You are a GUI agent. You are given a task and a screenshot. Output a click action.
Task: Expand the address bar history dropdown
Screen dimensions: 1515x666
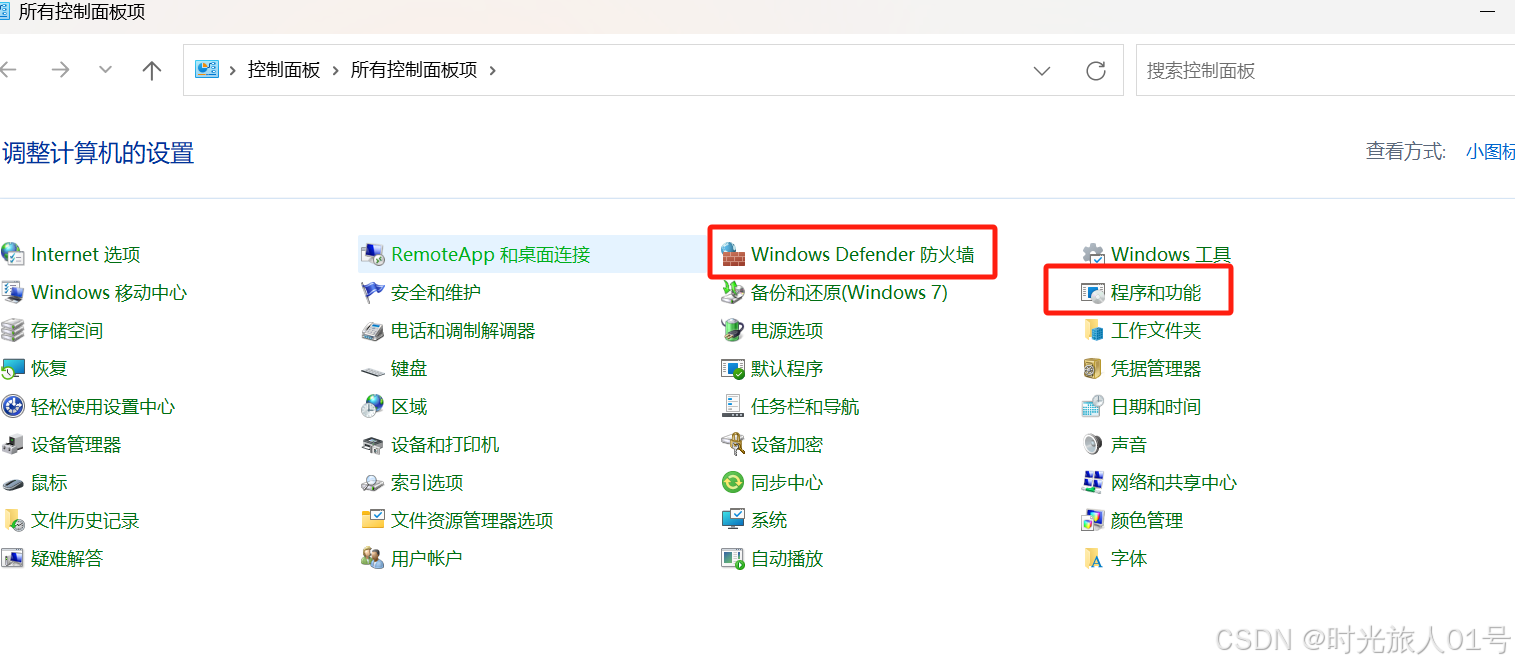coord(1042,71)
